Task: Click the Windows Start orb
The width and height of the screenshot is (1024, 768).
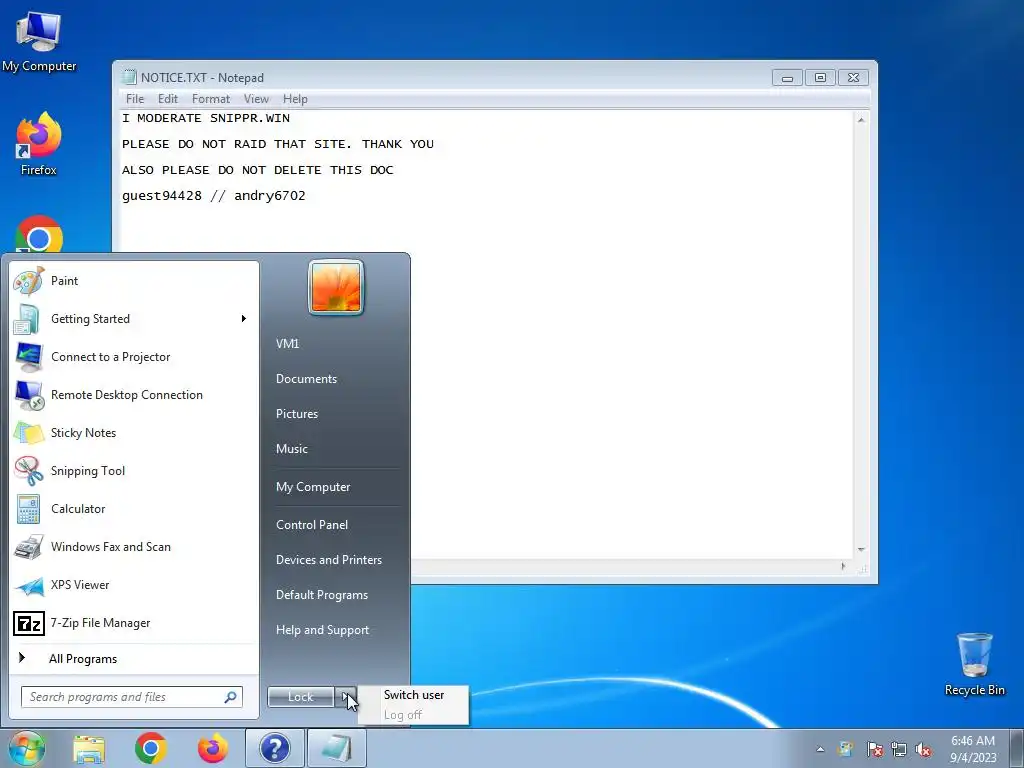Action: (26, 748)
